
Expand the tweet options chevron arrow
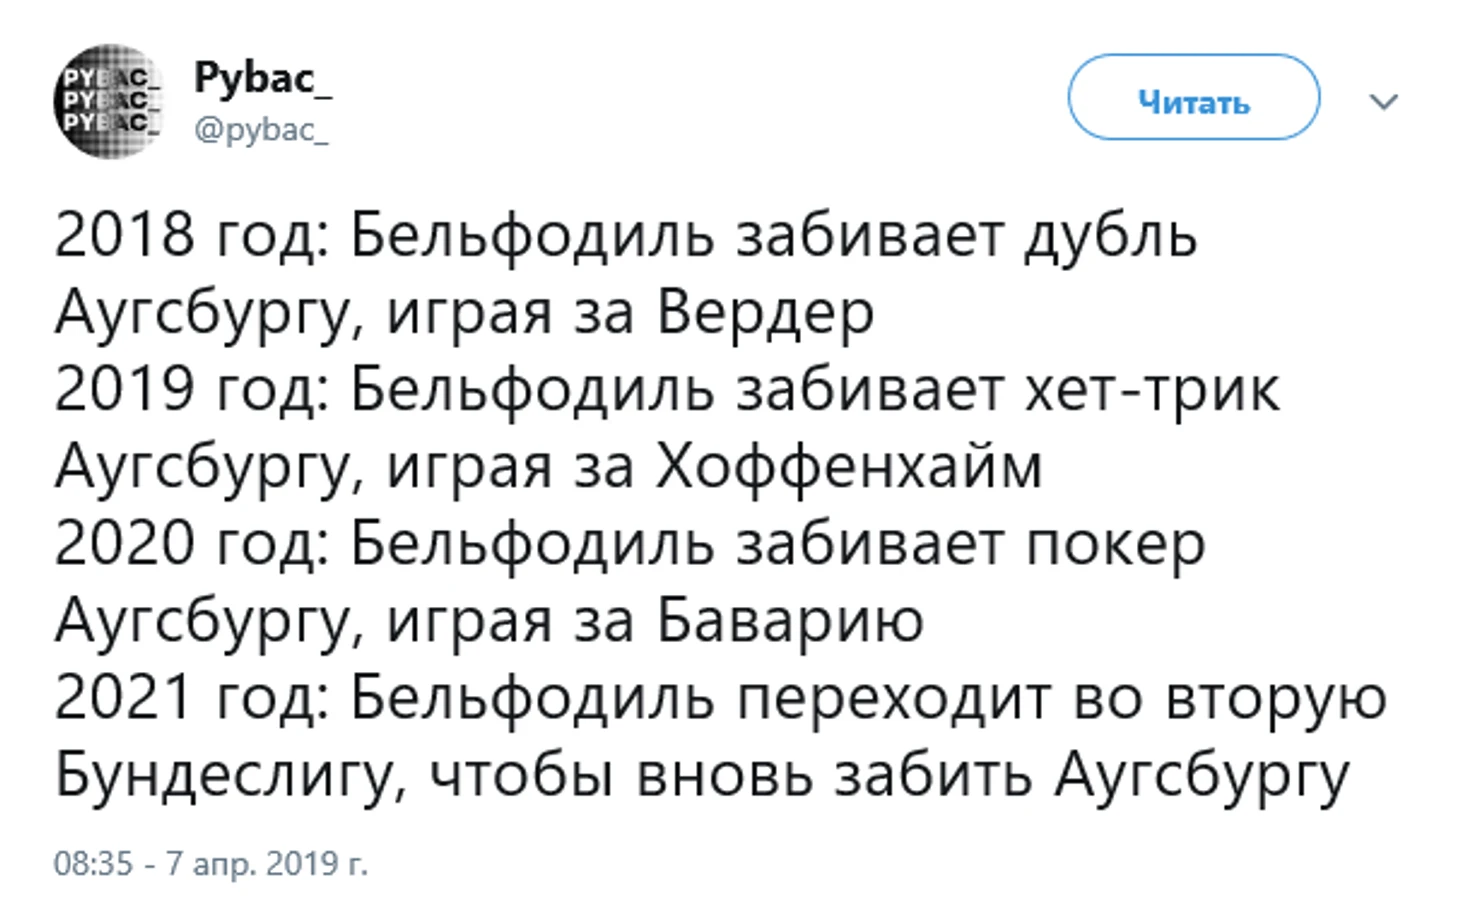[1383, 101]
